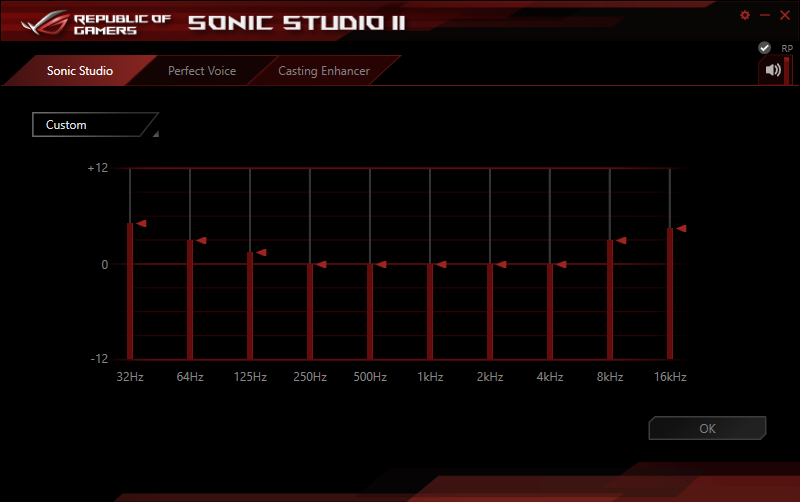The height and width of the screenshot is (502, 800).
Task: Close the Sonic Studio II window
Action: pyautogui.click(x=785, y=15)
